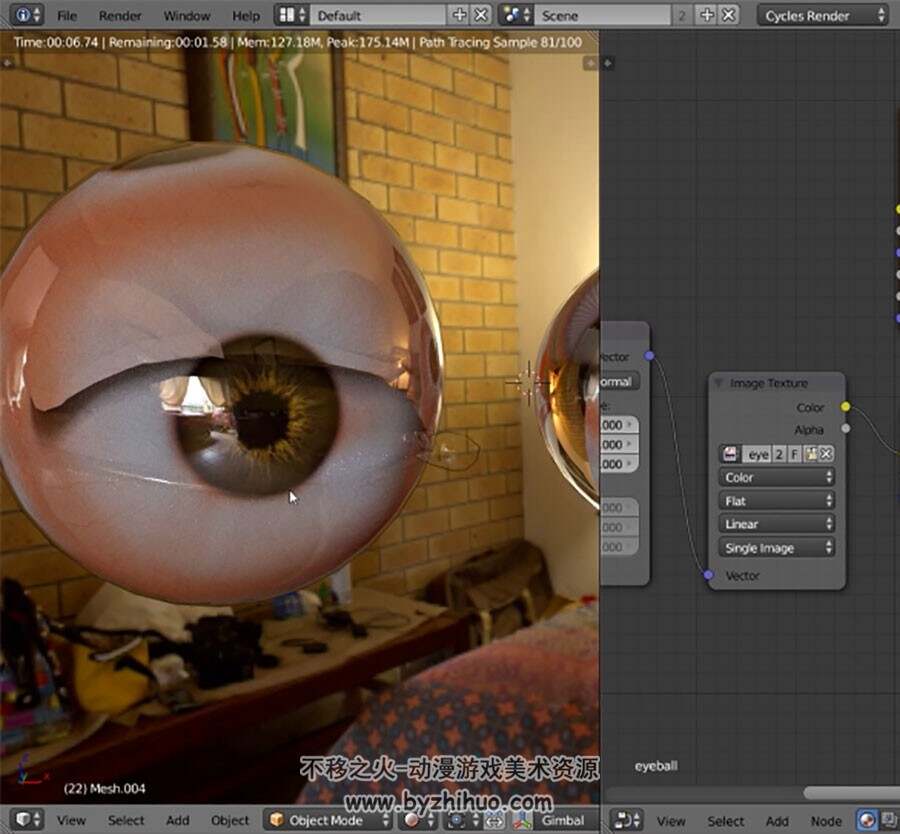This screenshot has width=900, height=834.
Task: Open the 3D viewport Object menu
Action: pyautogui.click(x=230, y=820)
